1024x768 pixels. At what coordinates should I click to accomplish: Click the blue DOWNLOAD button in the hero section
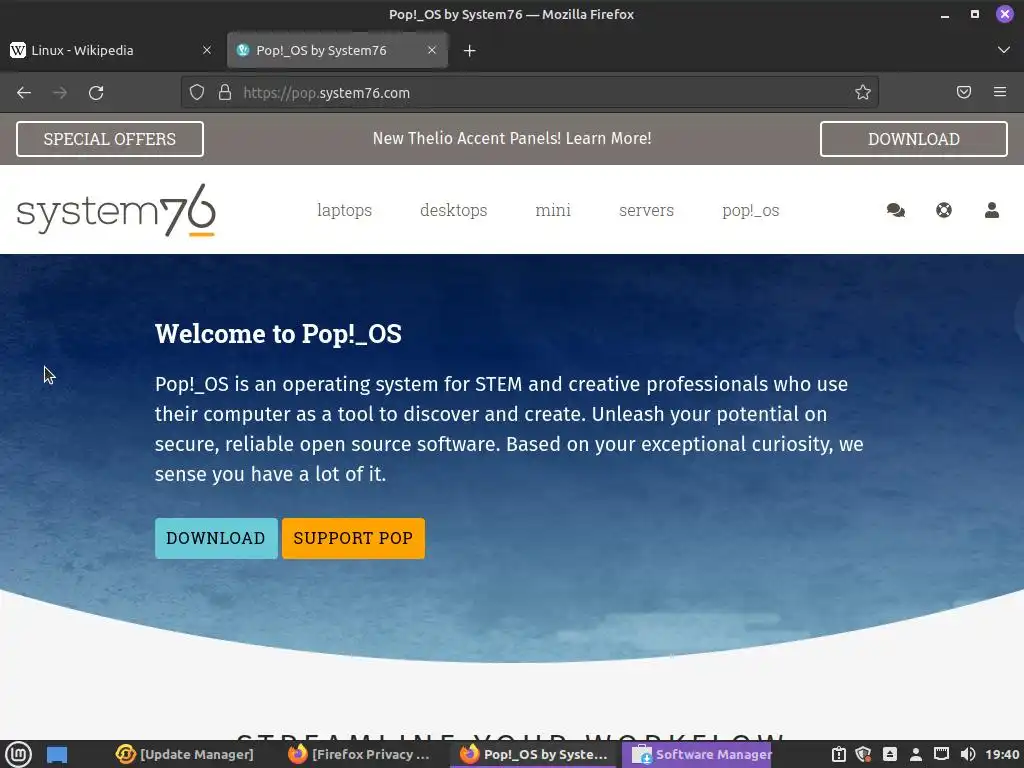click(x=216, y=538)
